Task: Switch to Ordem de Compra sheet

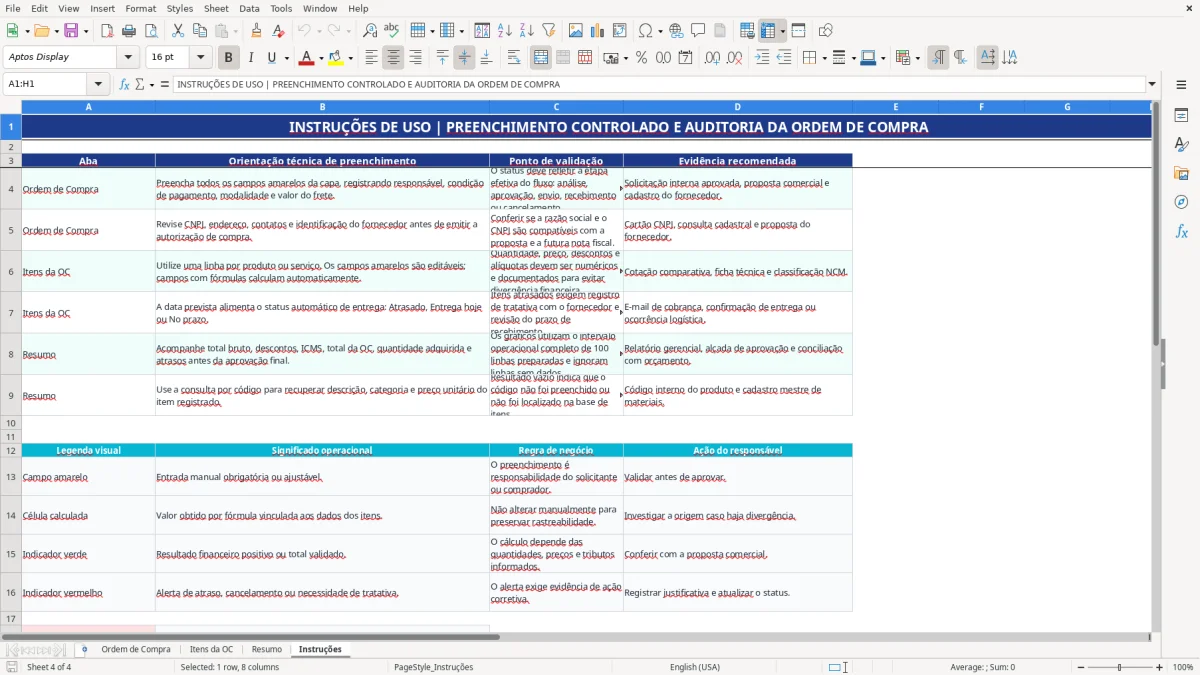Action: click(x=136, y=650)
